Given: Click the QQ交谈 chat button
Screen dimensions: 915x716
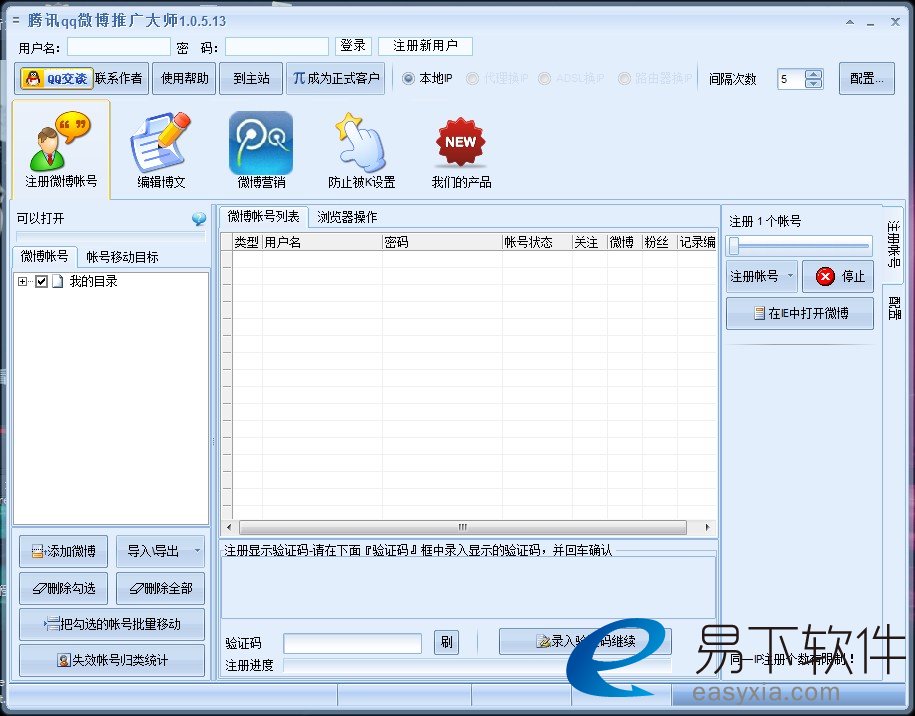Looking at the screenshot, I should click(57, 78).
